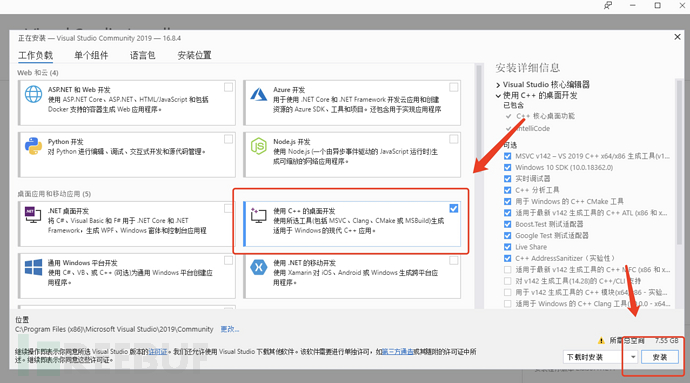Image resolution: width=690 pixels, height=383 pixels.
Task: Switch to the 安装位置 tab
Action: [x=194, y=55]
